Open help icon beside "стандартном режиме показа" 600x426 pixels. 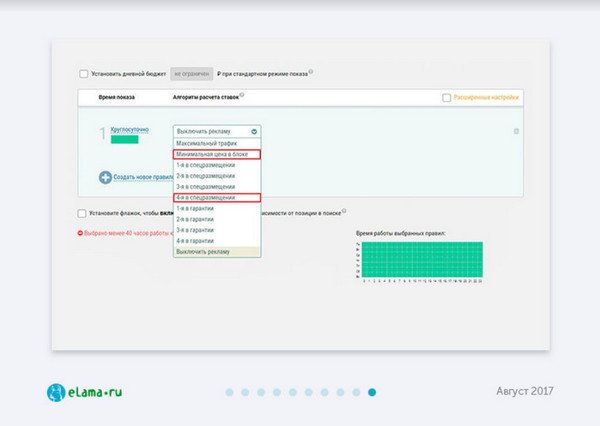tap(311, 71)
